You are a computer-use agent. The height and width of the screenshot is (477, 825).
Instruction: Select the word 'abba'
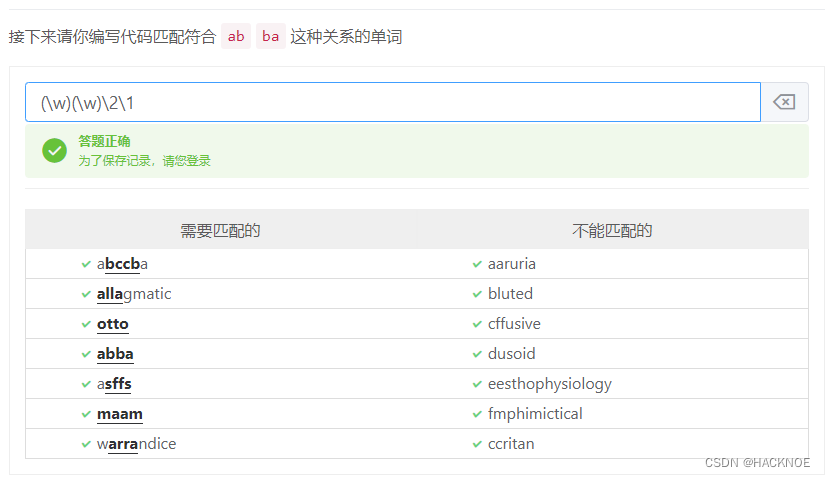tap(115, 354)
